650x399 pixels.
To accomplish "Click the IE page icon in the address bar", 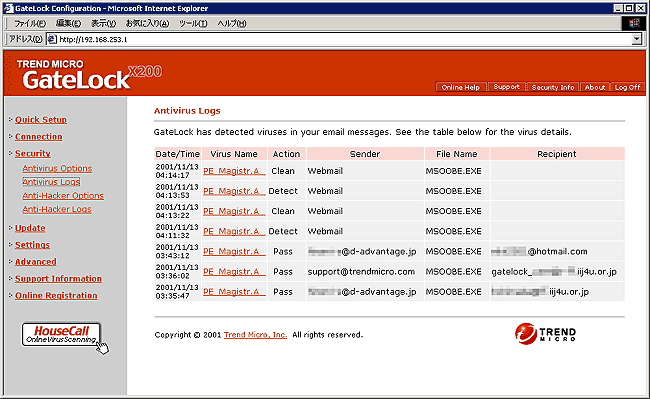I will [52, 39].
